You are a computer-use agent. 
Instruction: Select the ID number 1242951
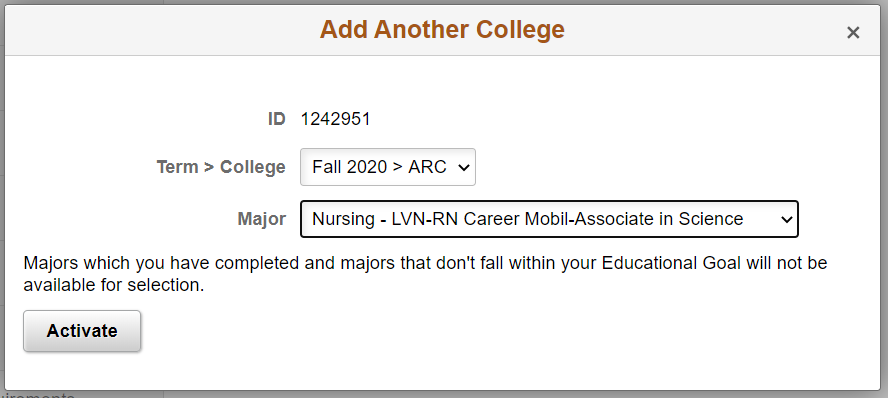[x=335, y=119]
